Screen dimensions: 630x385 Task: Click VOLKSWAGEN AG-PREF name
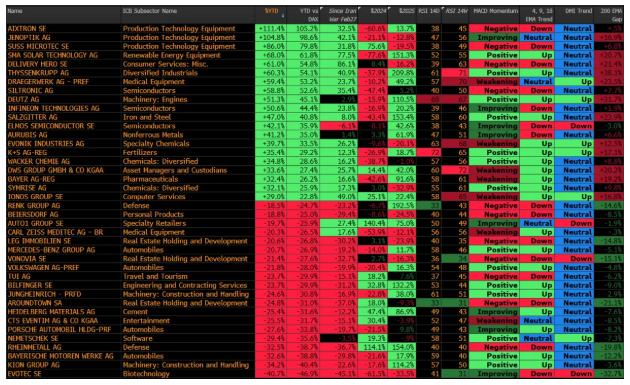[x=43, y=267]
